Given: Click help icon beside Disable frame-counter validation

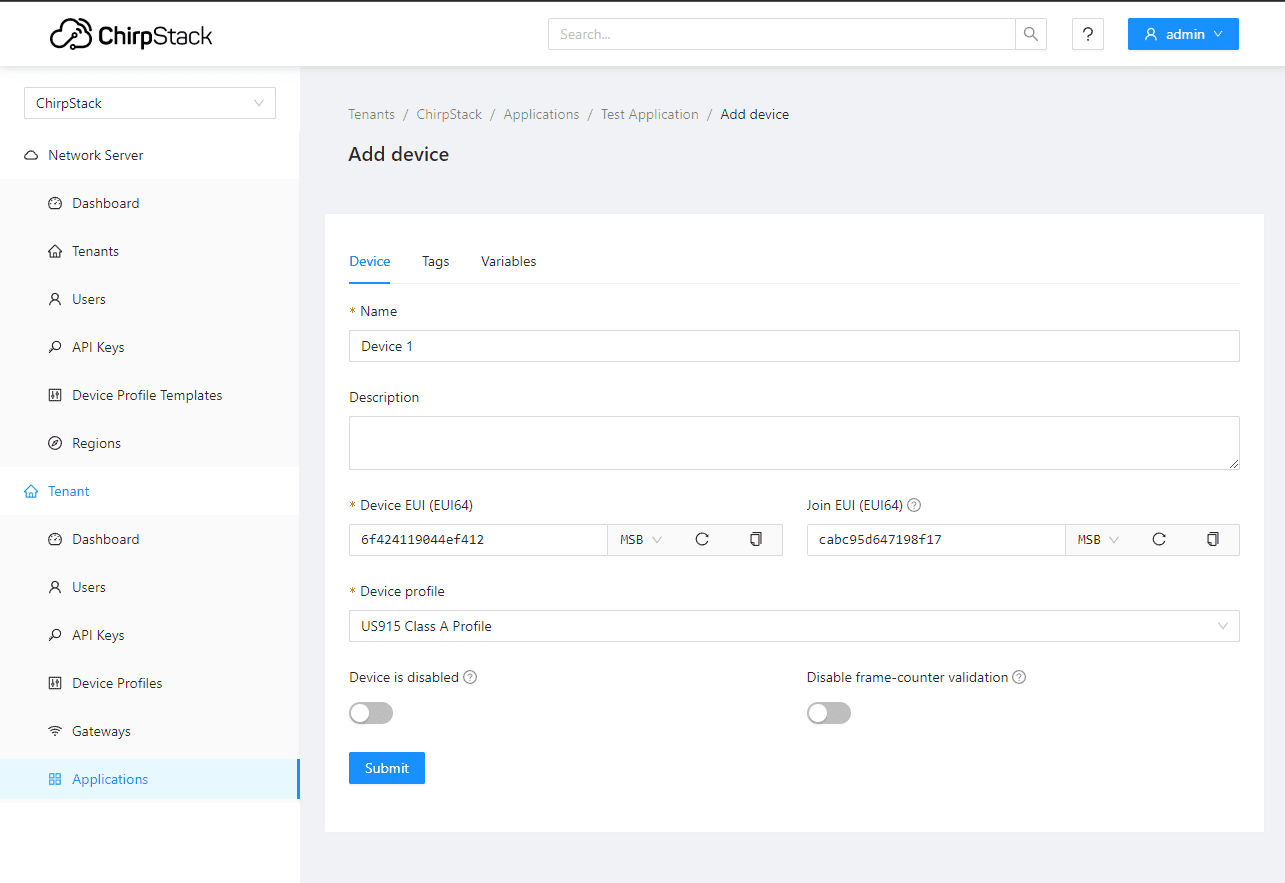Looking at the screenshot, I should point(1019,678).
